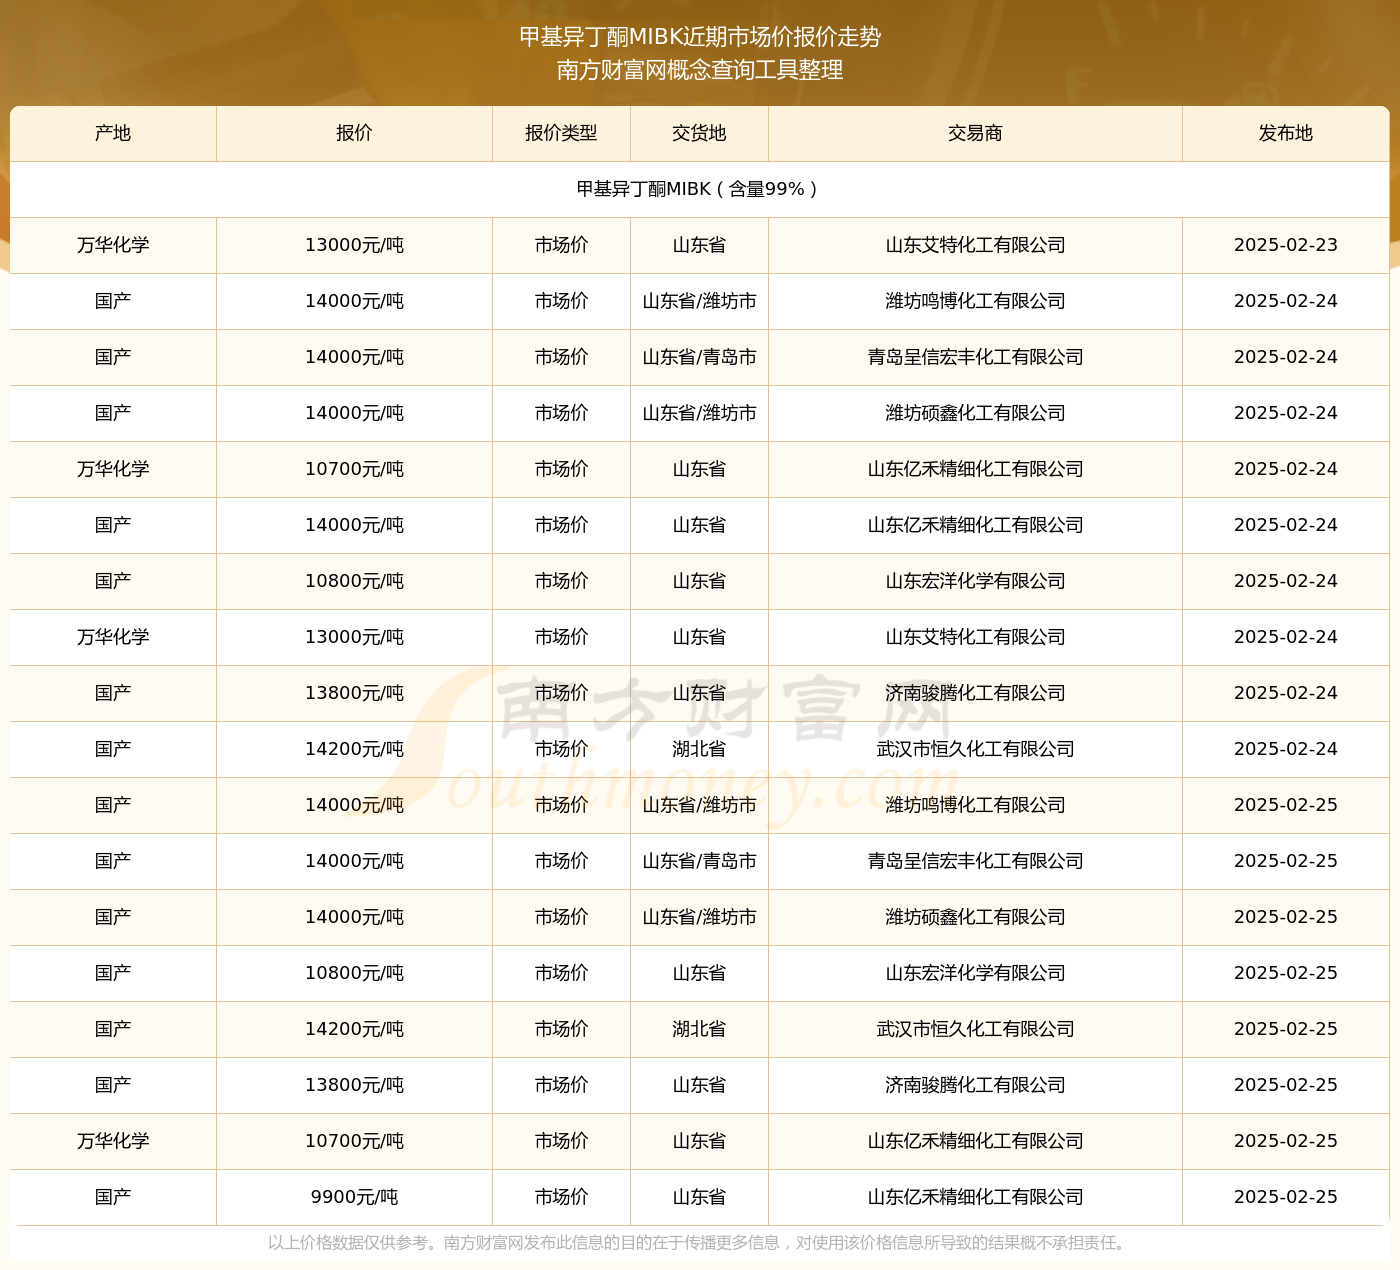
Task: Select the 交货地 column header
Action: click(x=699, y=133)
